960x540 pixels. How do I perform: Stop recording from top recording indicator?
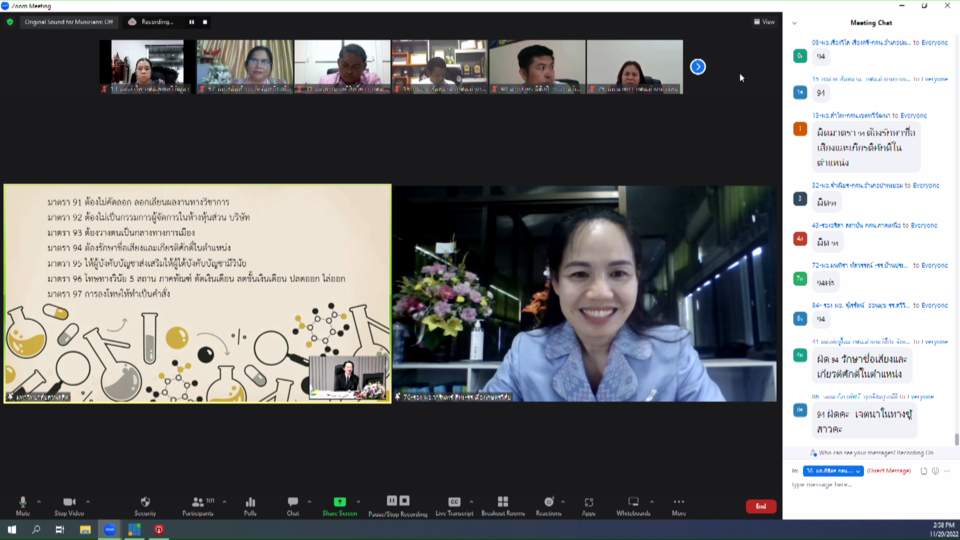[x=205, y=22]
